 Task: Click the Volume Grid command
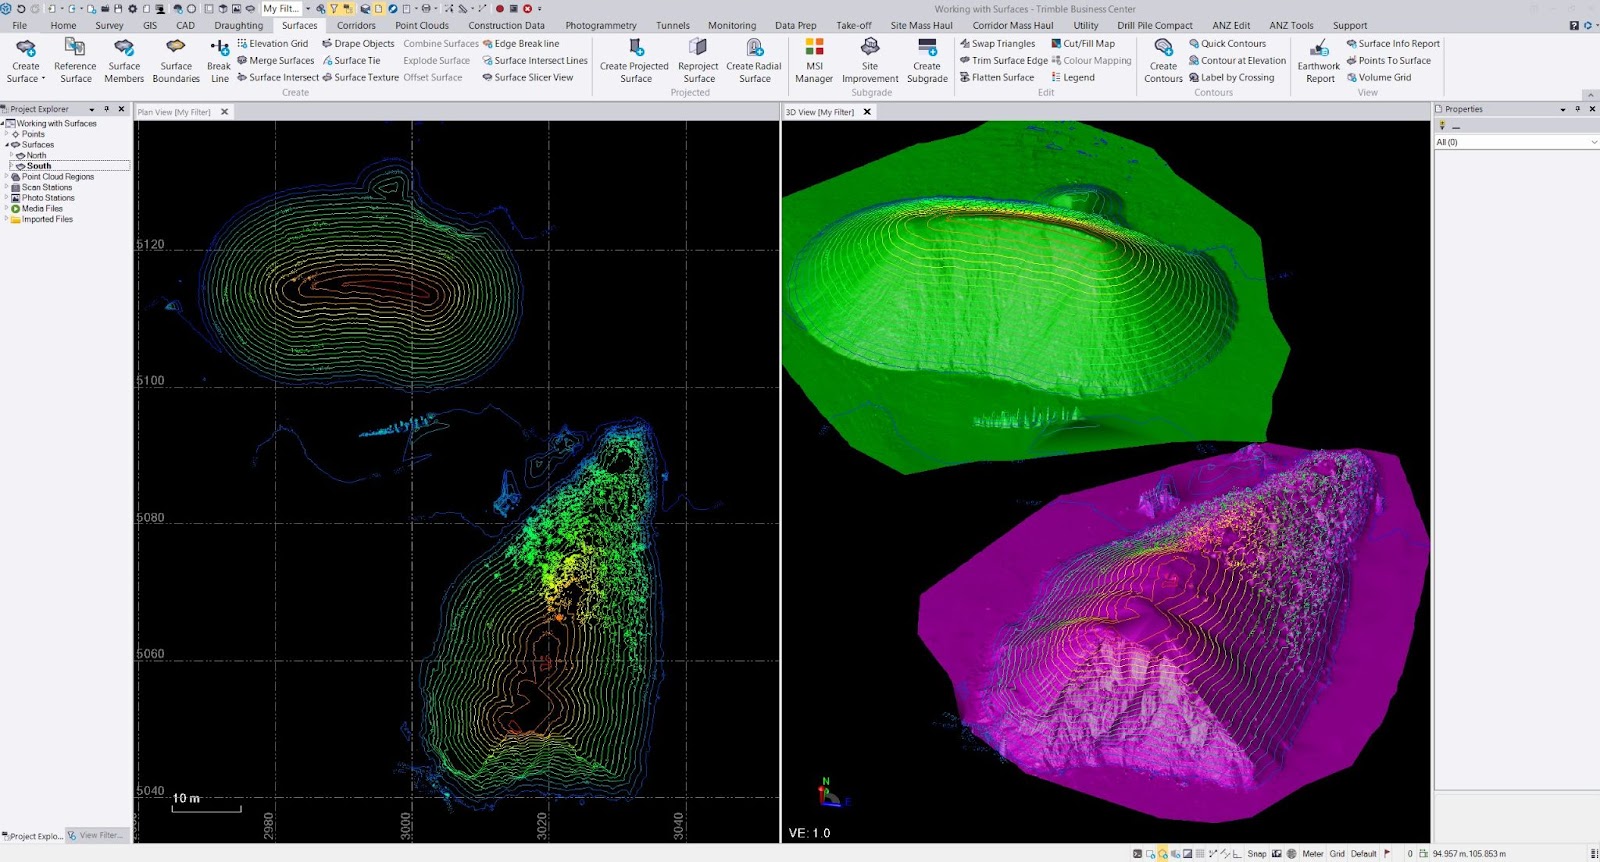tap(1379, 78)
